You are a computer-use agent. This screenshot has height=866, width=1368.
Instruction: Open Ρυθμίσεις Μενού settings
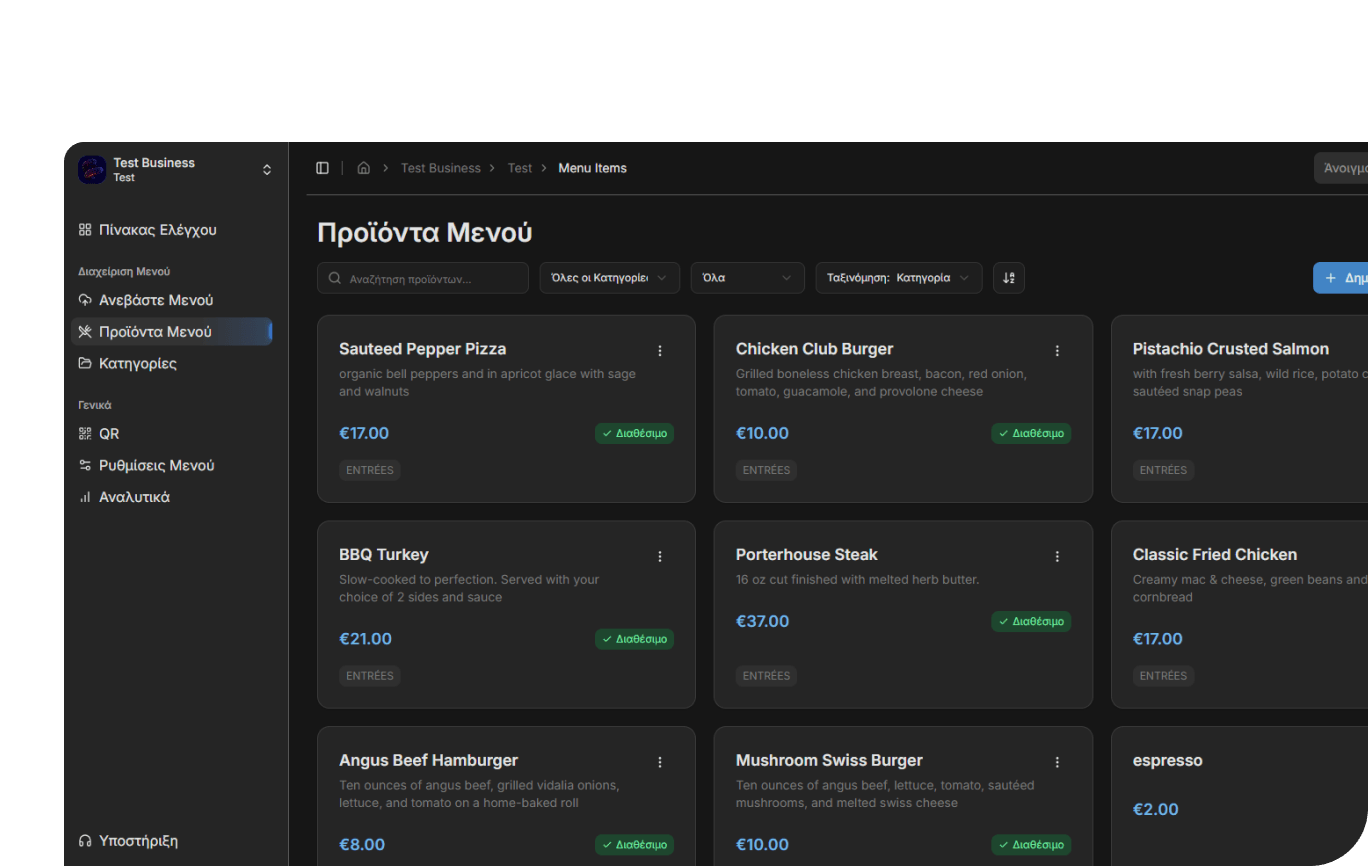(x=172, y=465)
